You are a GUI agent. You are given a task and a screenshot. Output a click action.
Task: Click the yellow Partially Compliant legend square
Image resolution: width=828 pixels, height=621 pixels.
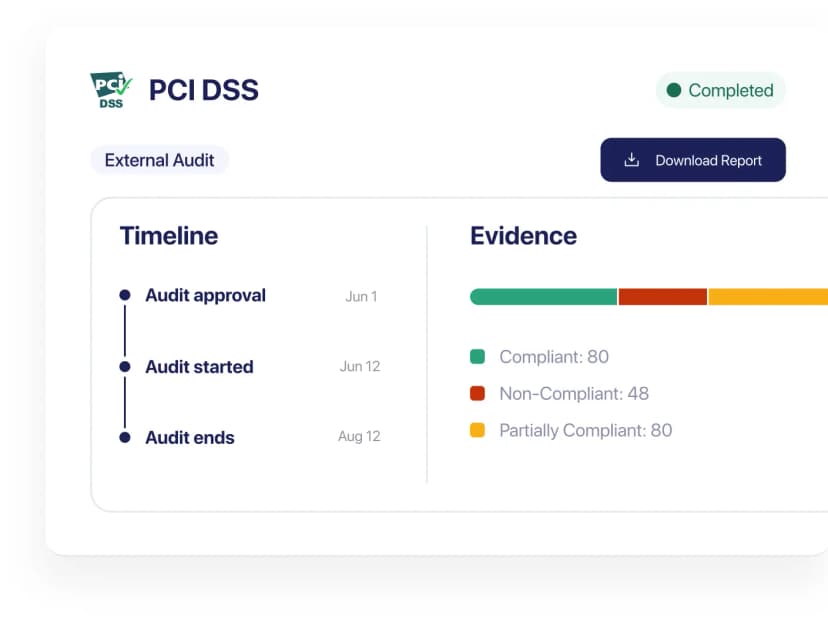[x=478, y=430]
